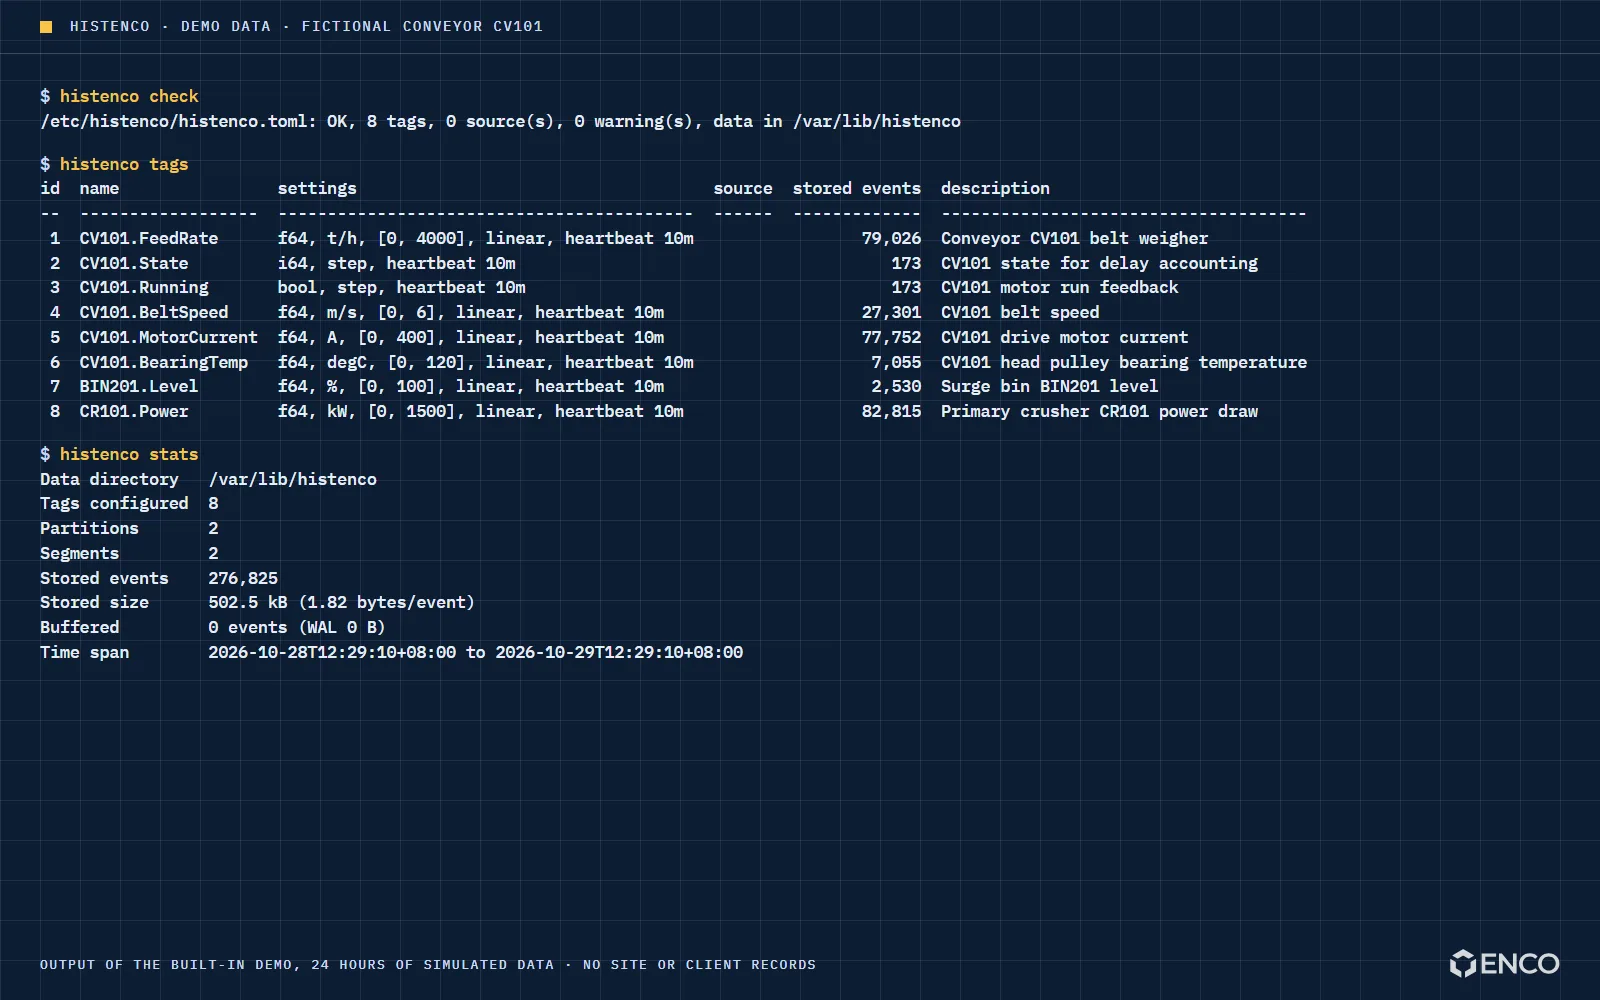Click 'CV101 state for delay accounting' description
This screenshot has height=1000, width=1600.
tap(1099, 263)
